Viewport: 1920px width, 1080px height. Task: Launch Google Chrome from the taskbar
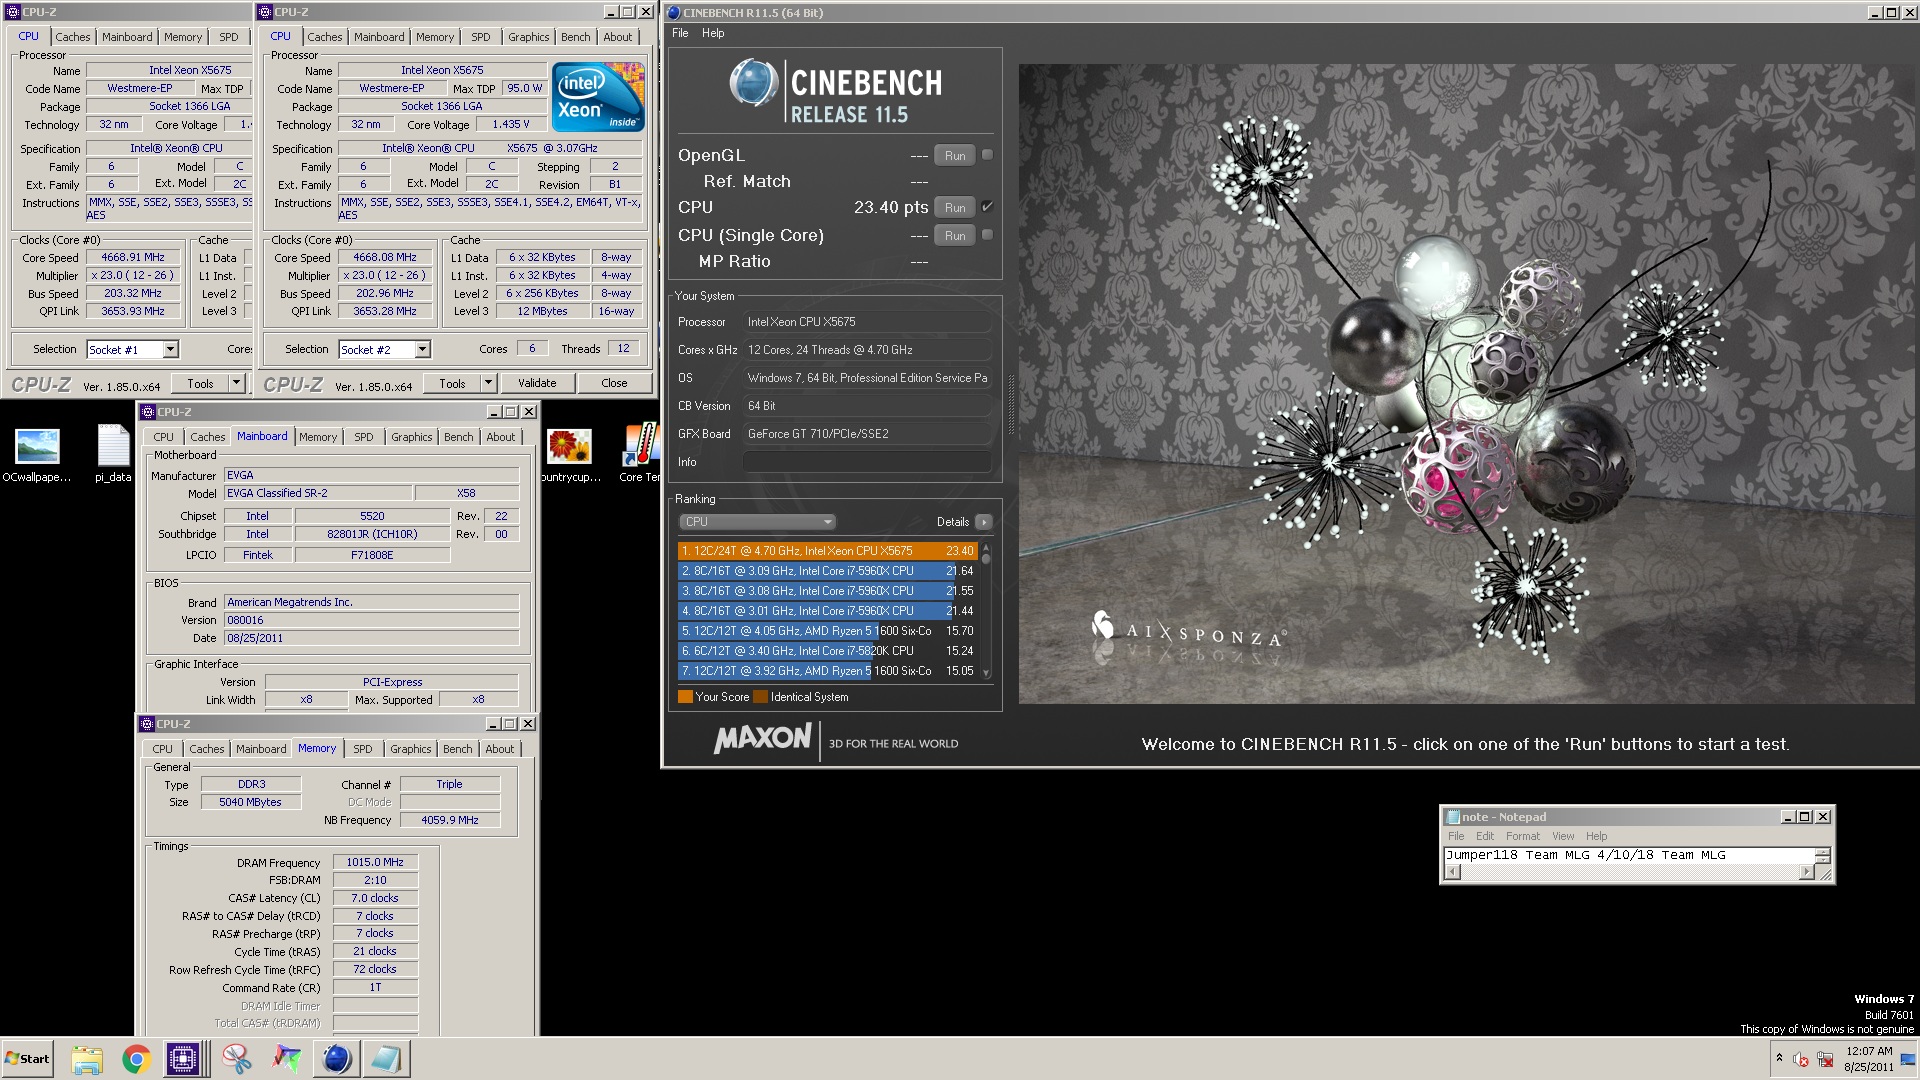[x=137, y=1059]
